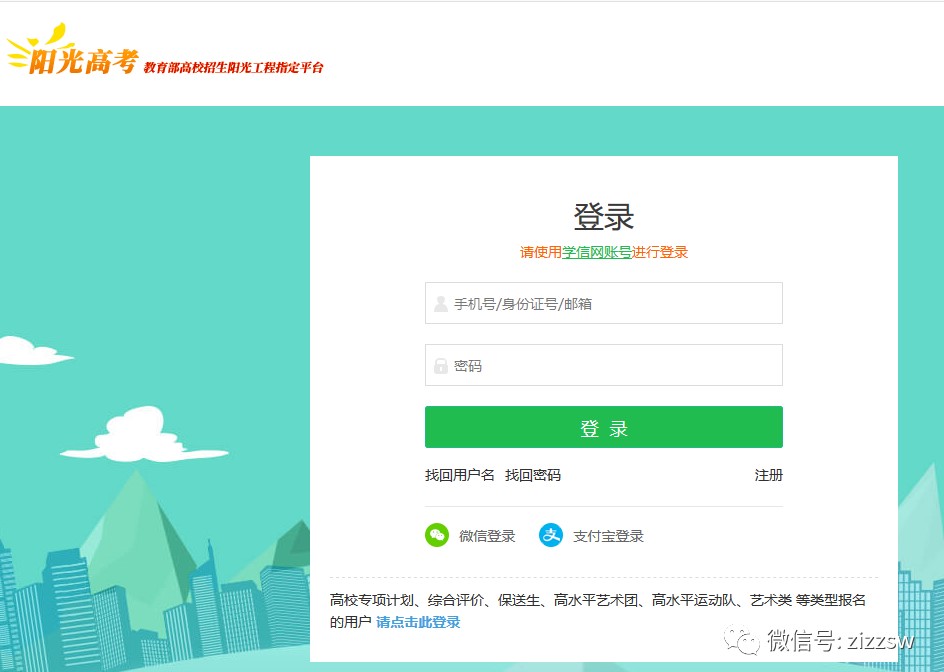Click the 登录 heading title
Screen dimensions: 944x672
pos(603,217)
